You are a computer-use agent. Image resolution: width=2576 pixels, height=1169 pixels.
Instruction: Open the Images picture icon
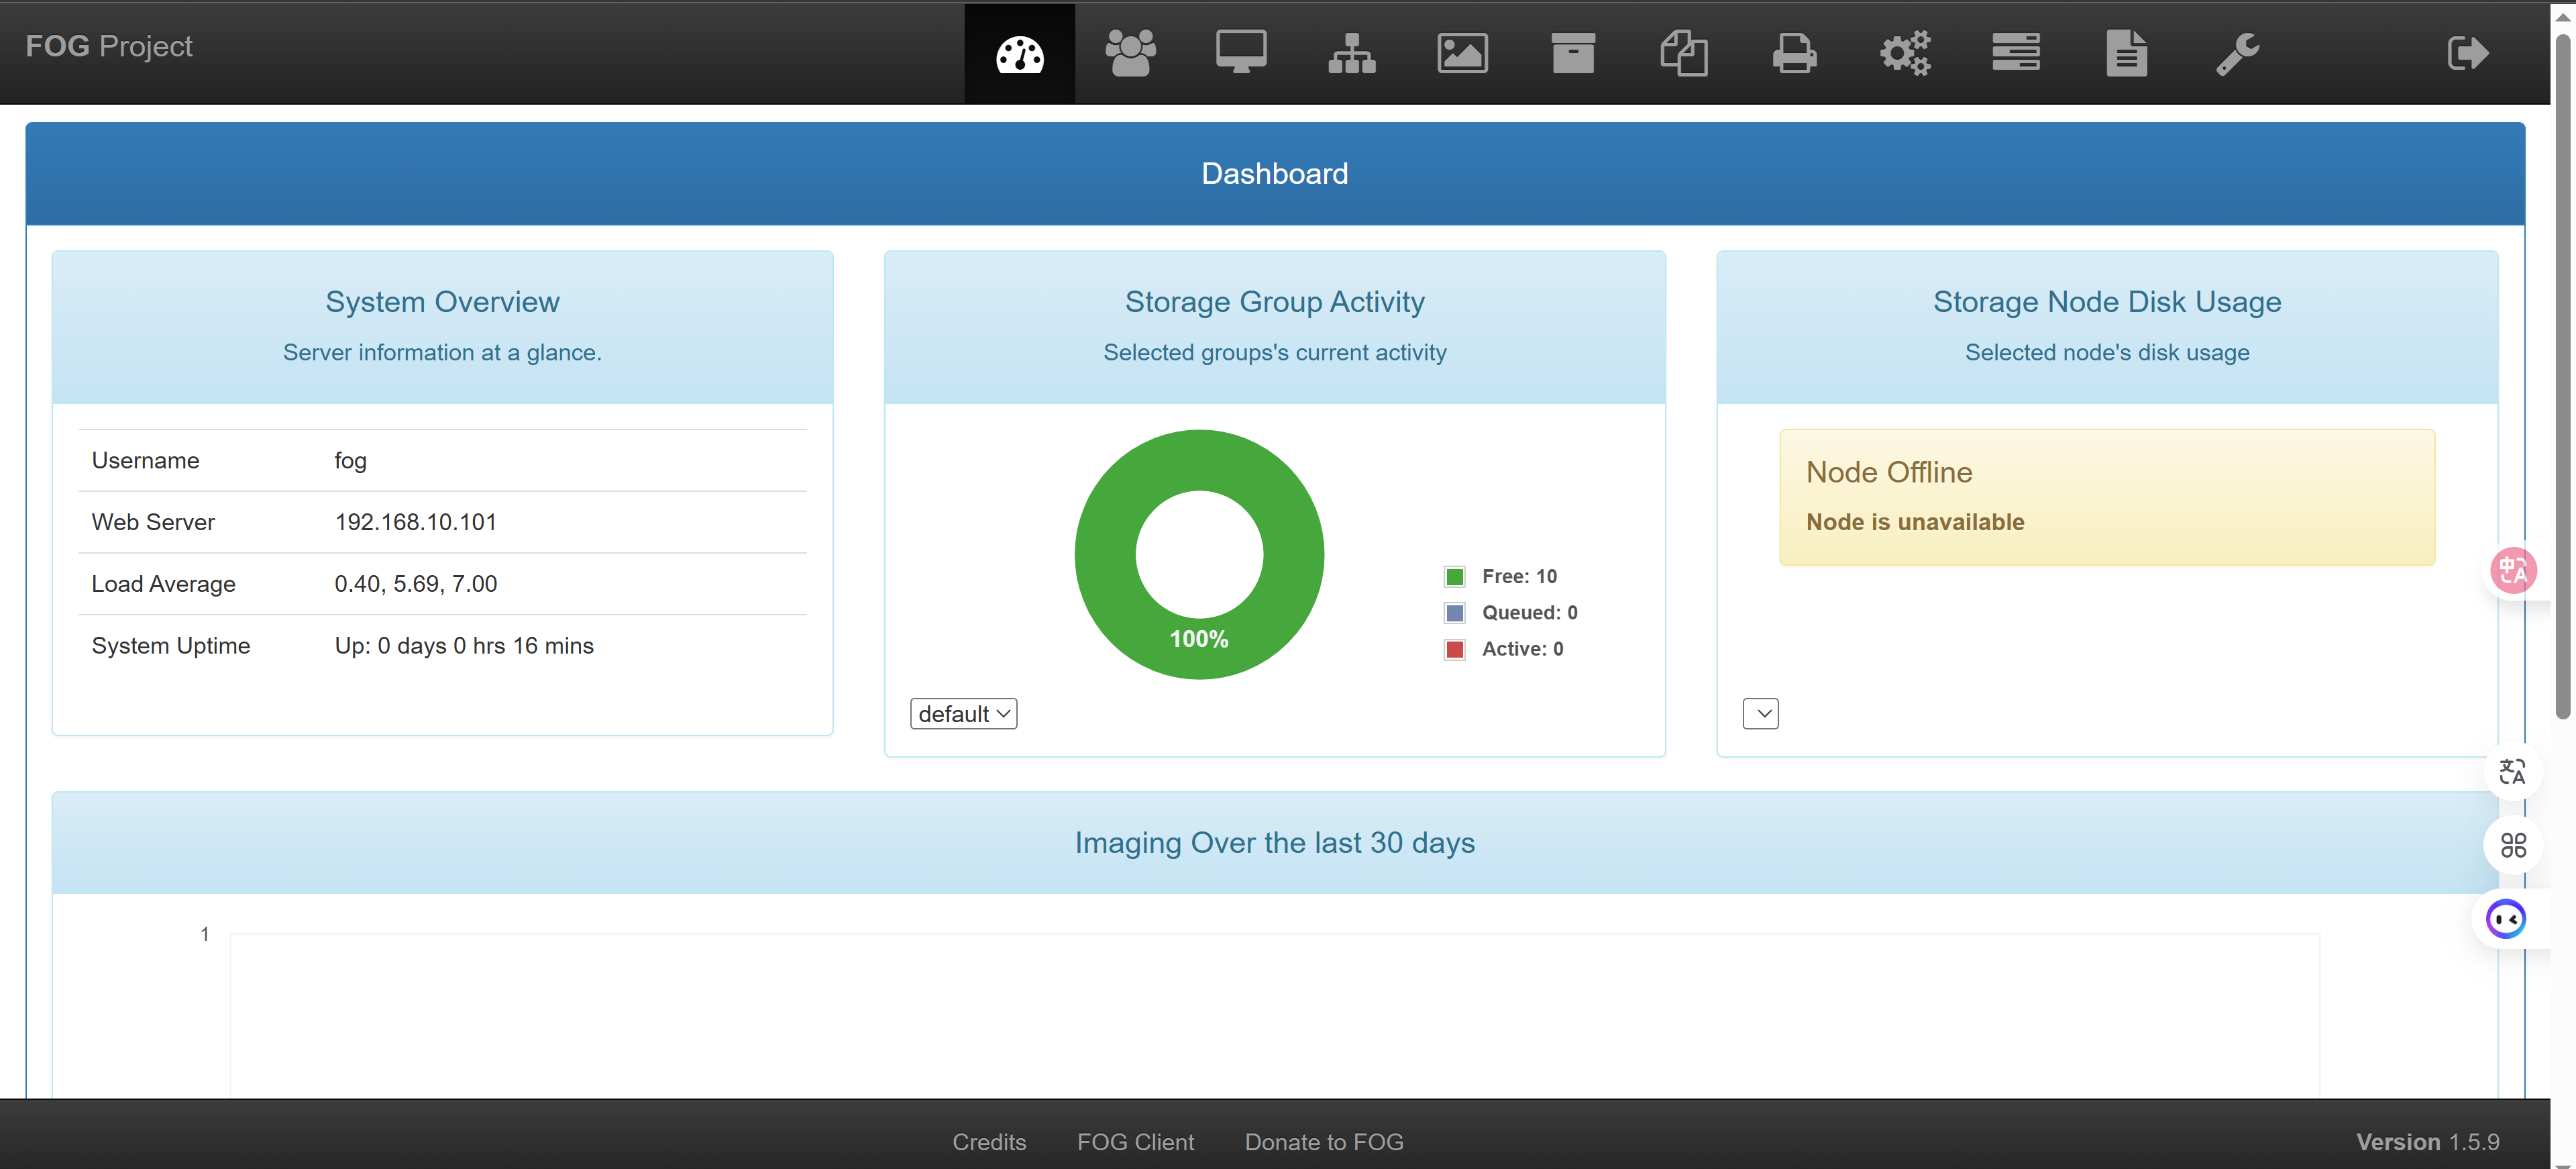[x=1462, y=53]
